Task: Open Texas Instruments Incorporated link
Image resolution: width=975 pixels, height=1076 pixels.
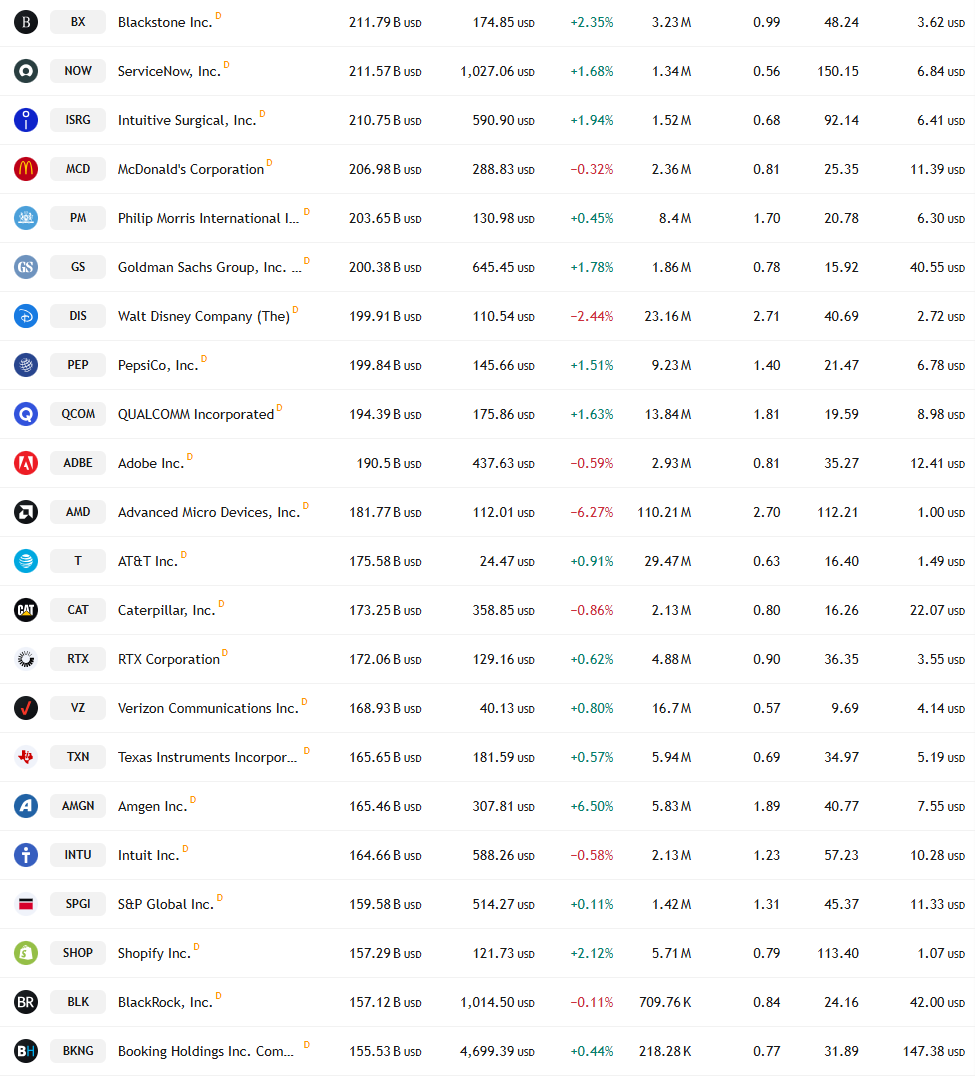Action: tap(207, 758)
